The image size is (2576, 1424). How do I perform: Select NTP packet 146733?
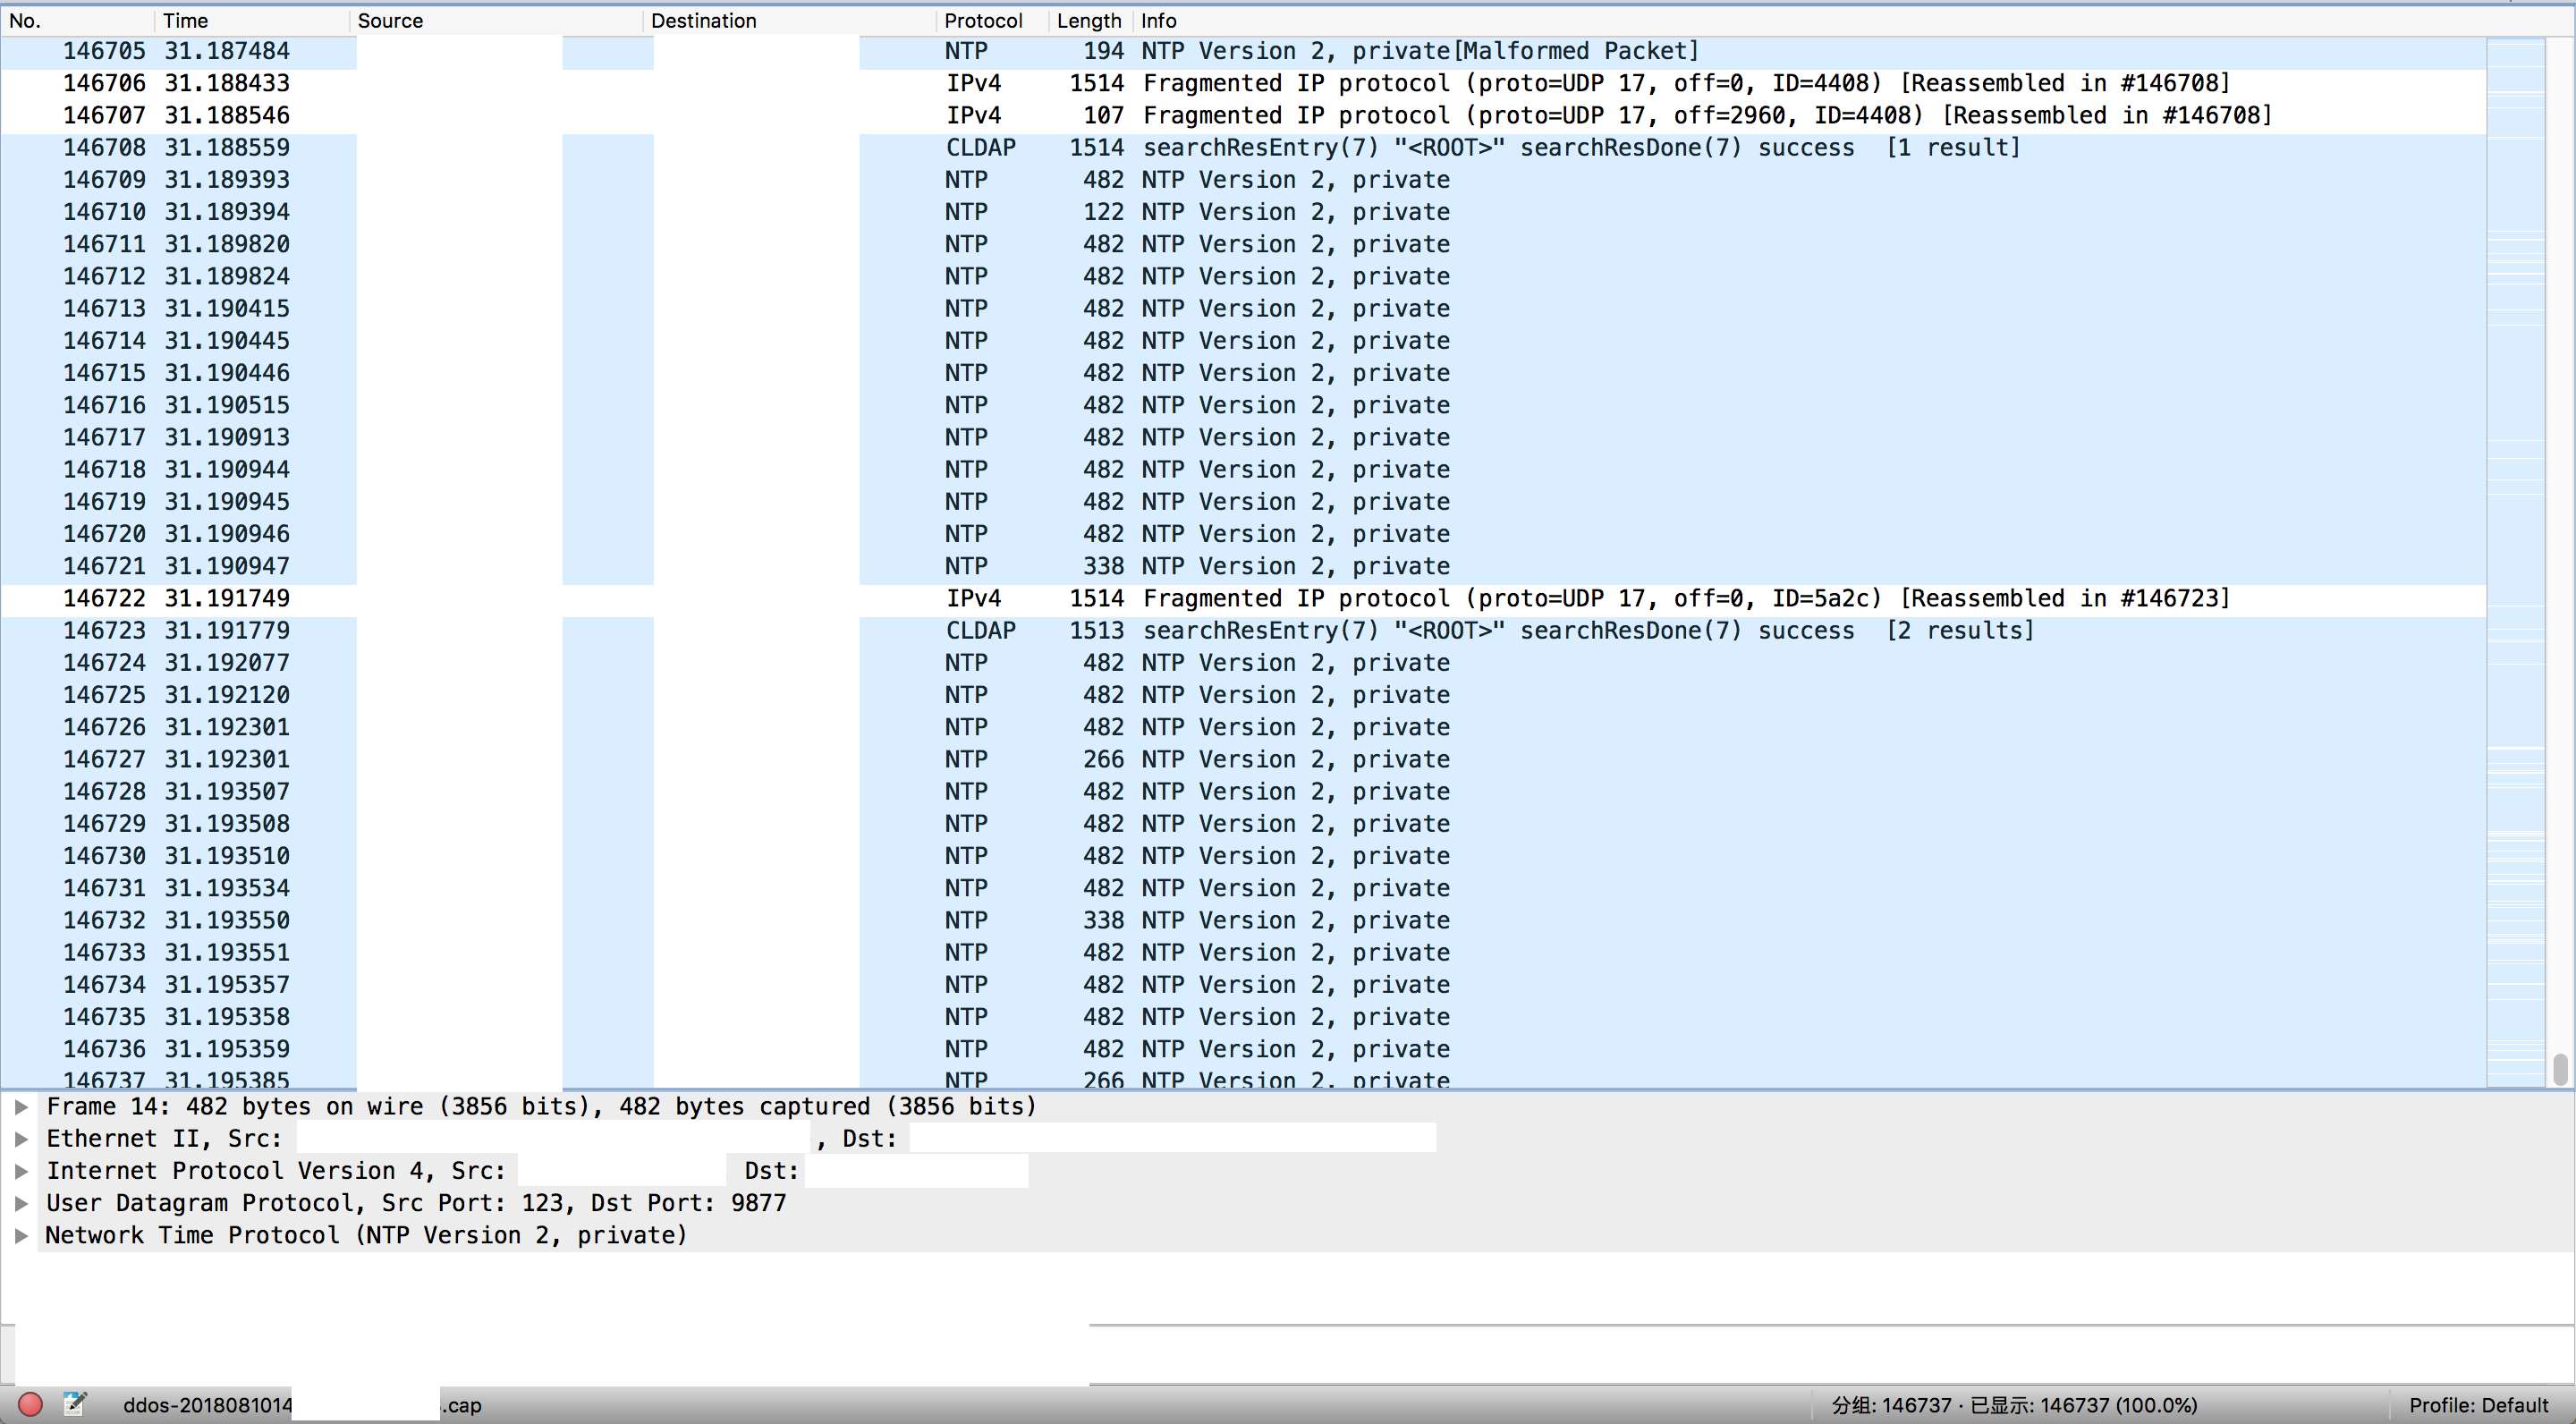(1243, 952)
